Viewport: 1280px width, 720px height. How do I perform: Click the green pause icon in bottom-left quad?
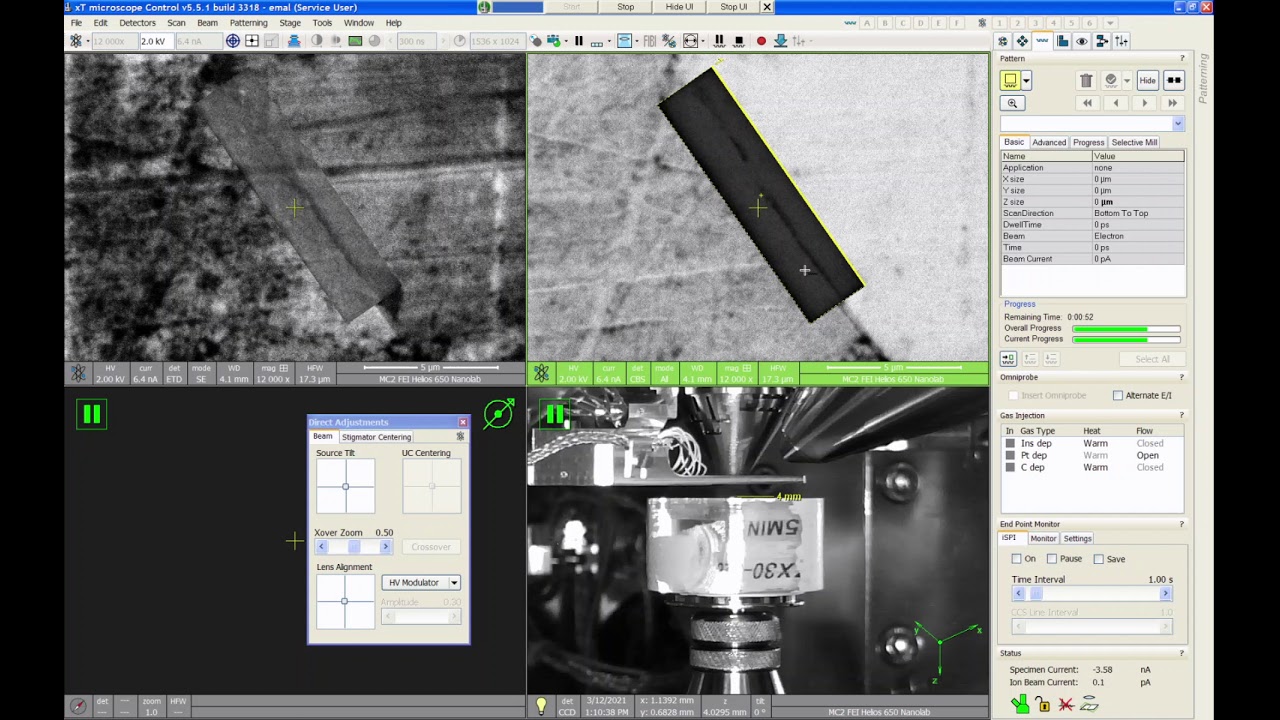tap(91, 414)
